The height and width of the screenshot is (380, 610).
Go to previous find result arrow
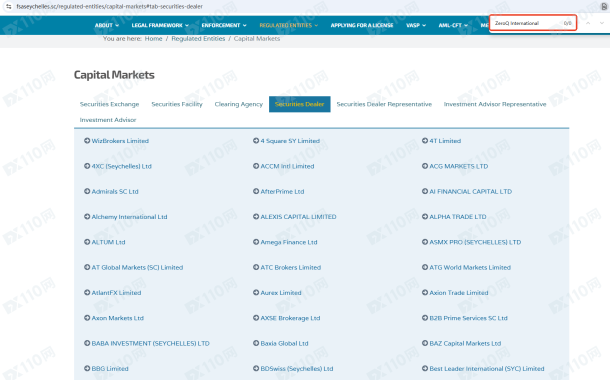(x=588, y=23)
